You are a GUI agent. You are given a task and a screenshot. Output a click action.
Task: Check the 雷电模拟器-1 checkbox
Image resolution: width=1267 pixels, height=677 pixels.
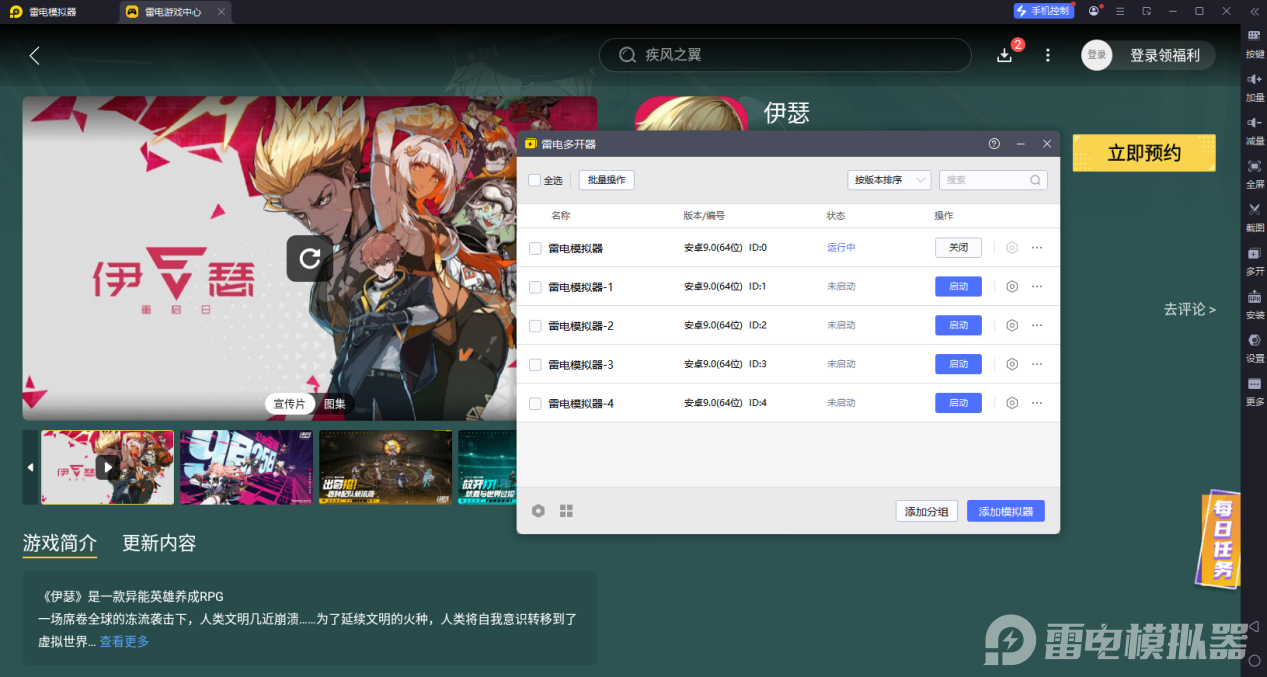pos(535,287)
